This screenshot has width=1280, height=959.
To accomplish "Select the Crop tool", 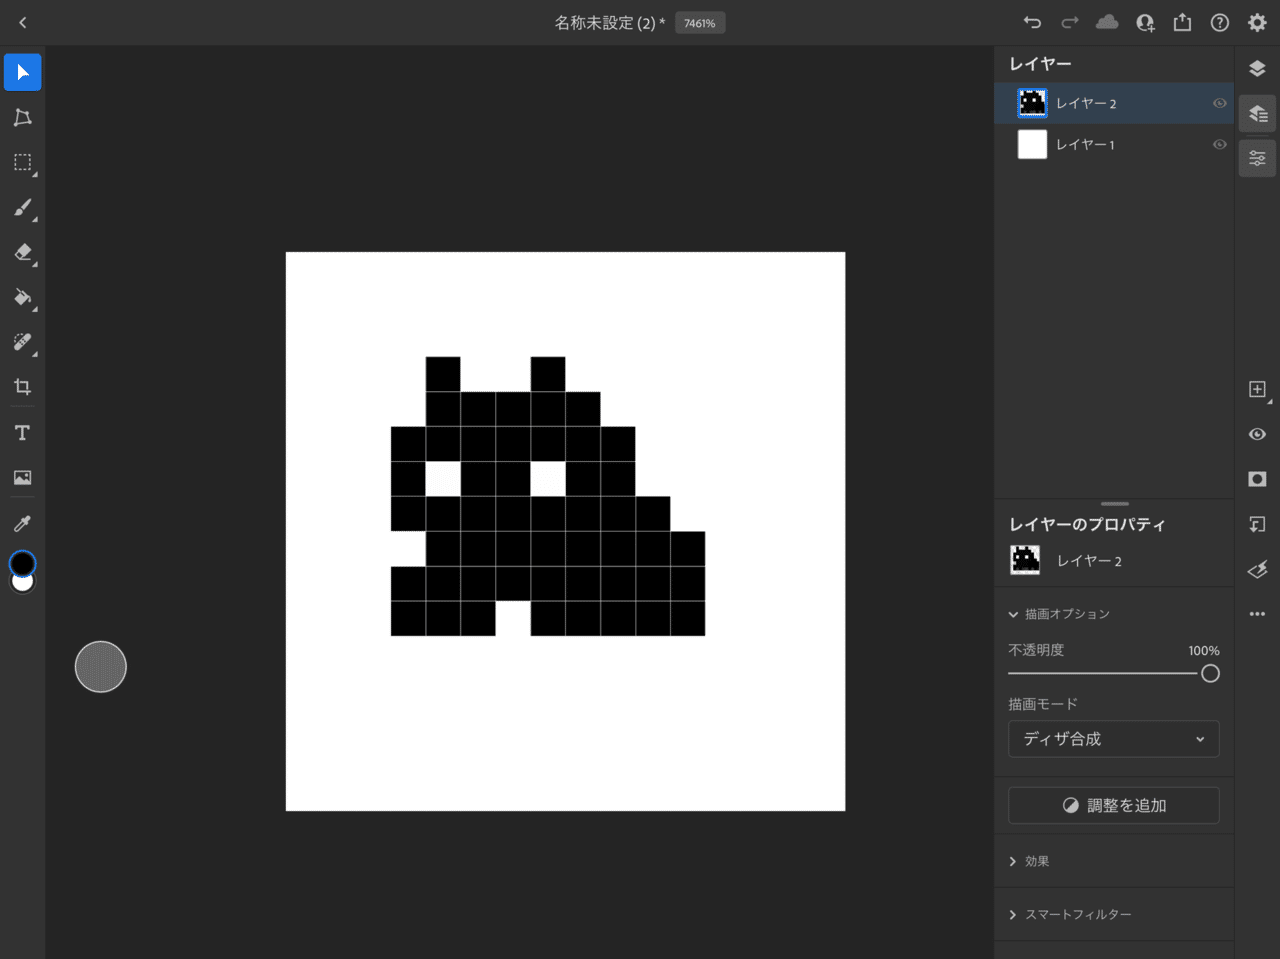I will coord(22,388).
